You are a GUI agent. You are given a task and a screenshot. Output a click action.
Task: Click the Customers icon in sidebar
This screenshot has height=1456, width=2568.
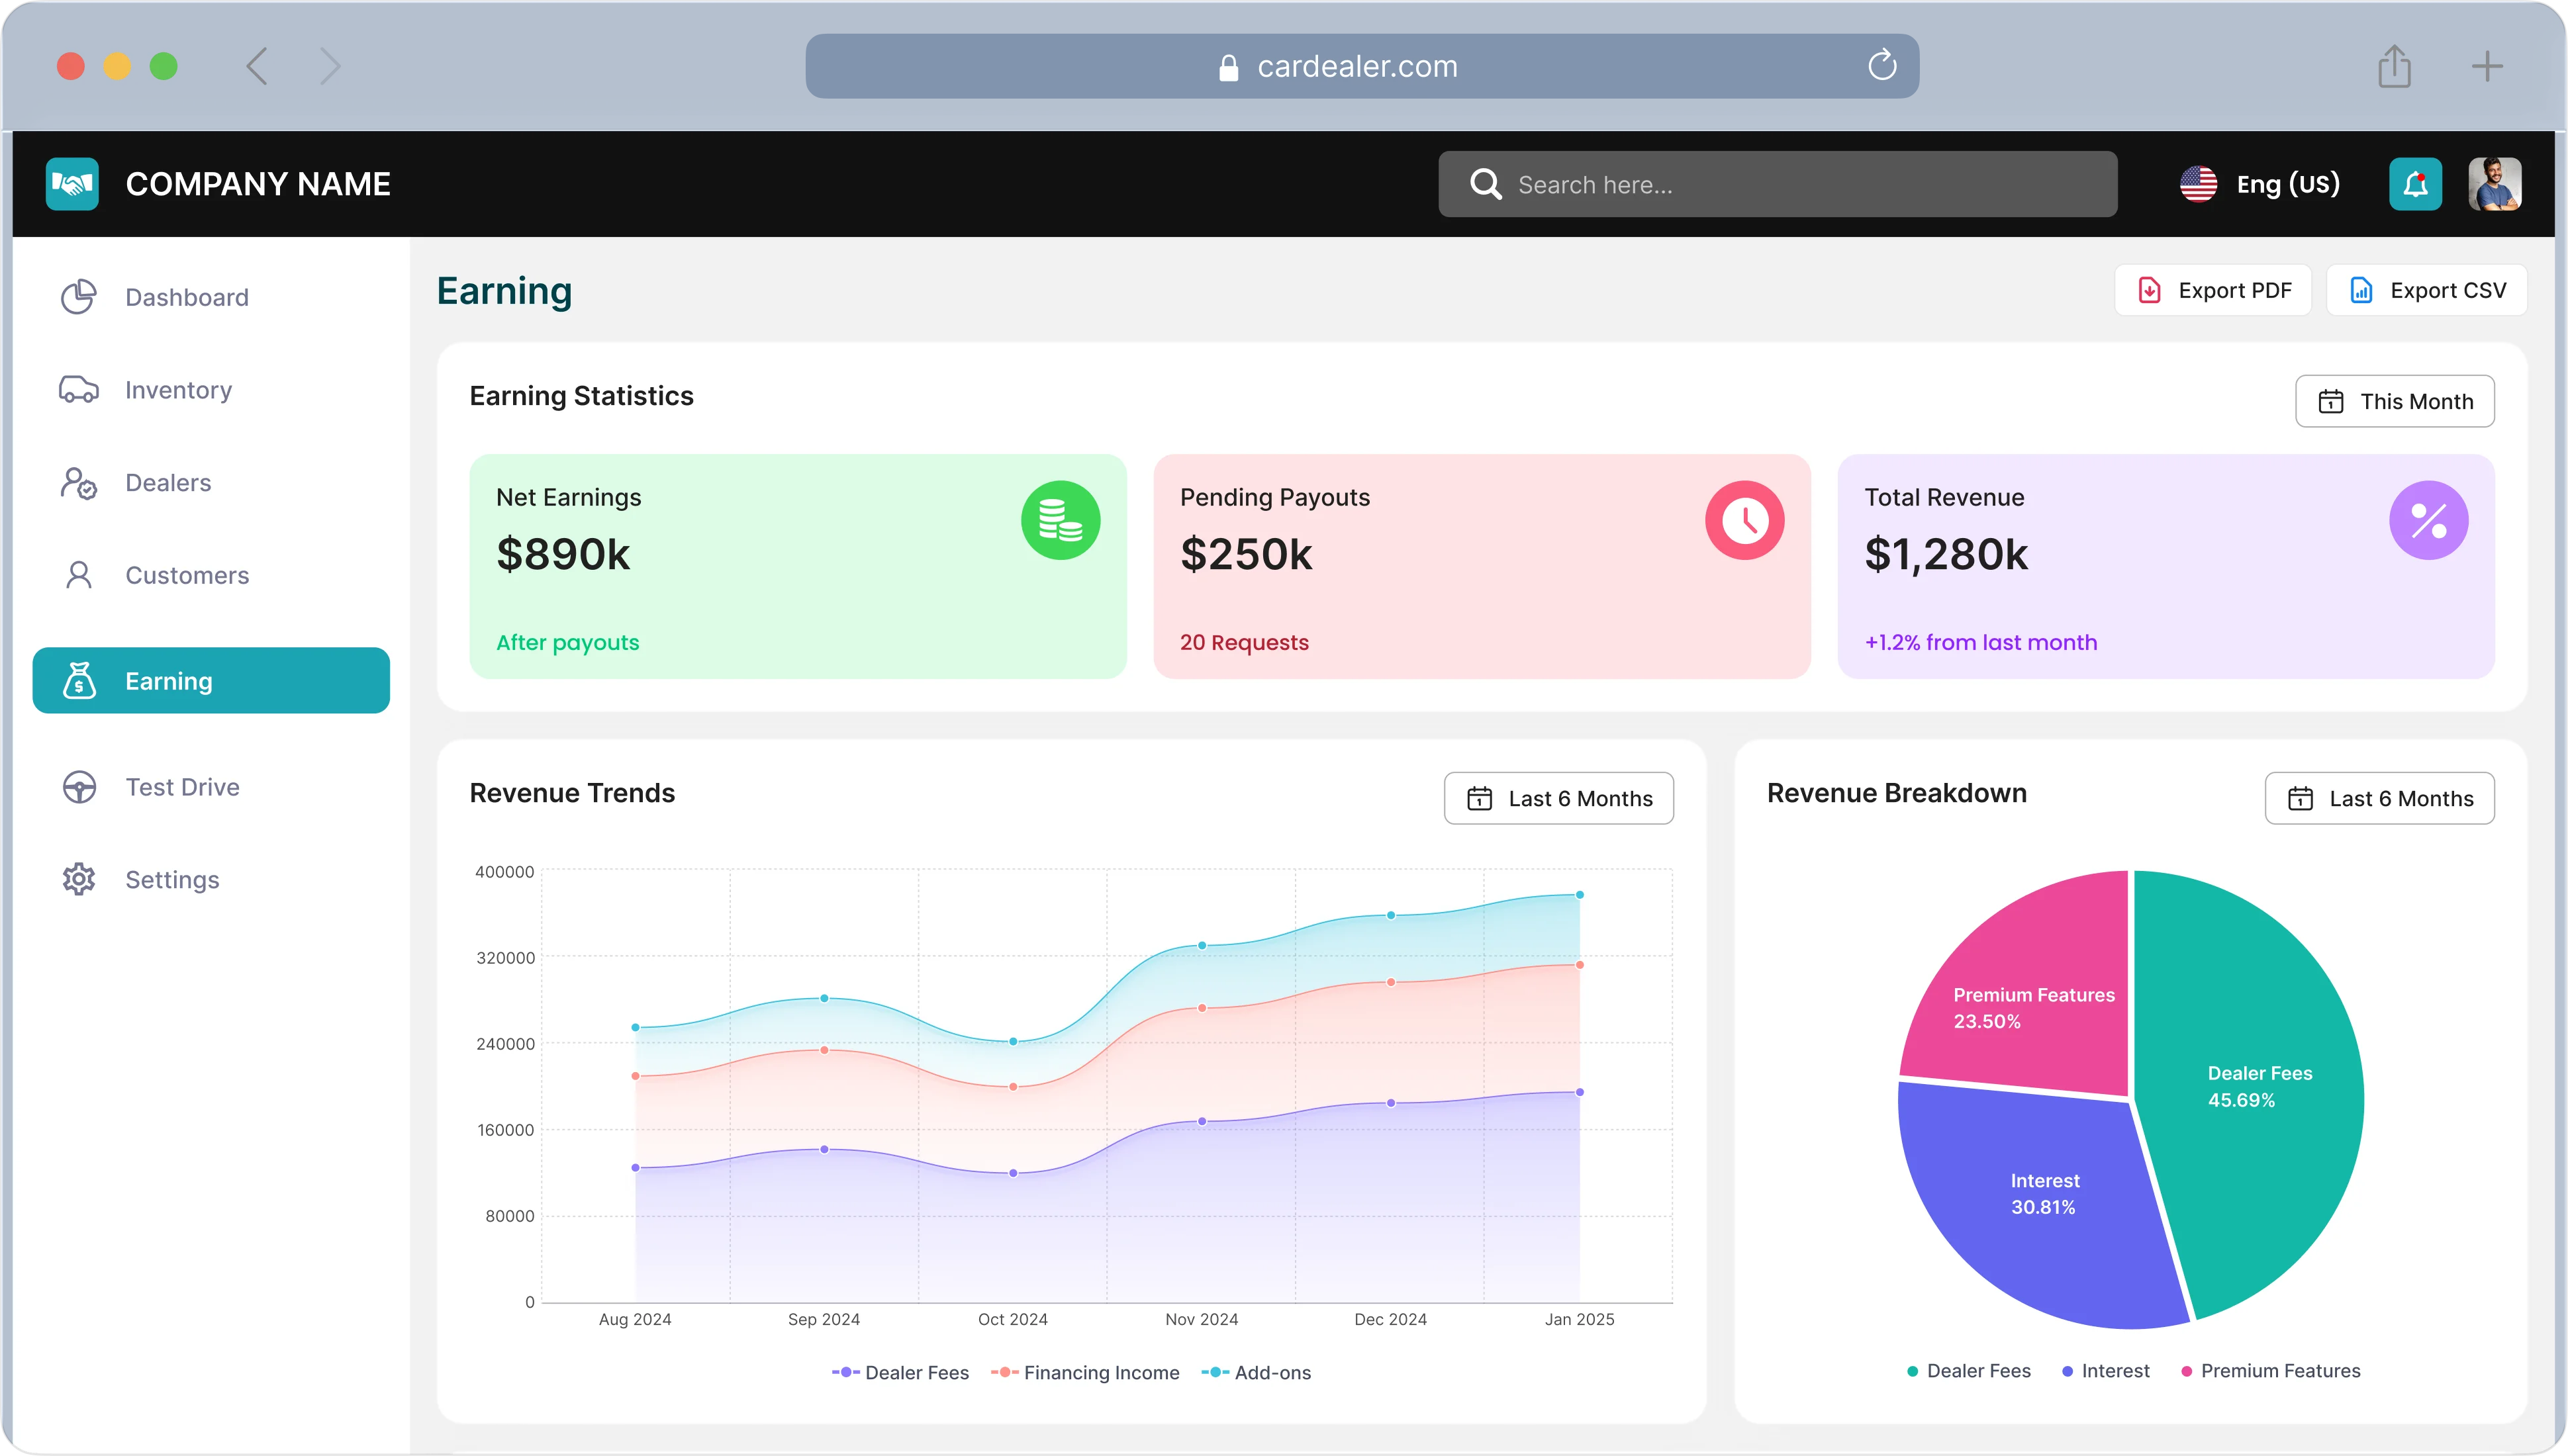coord(79,574)
